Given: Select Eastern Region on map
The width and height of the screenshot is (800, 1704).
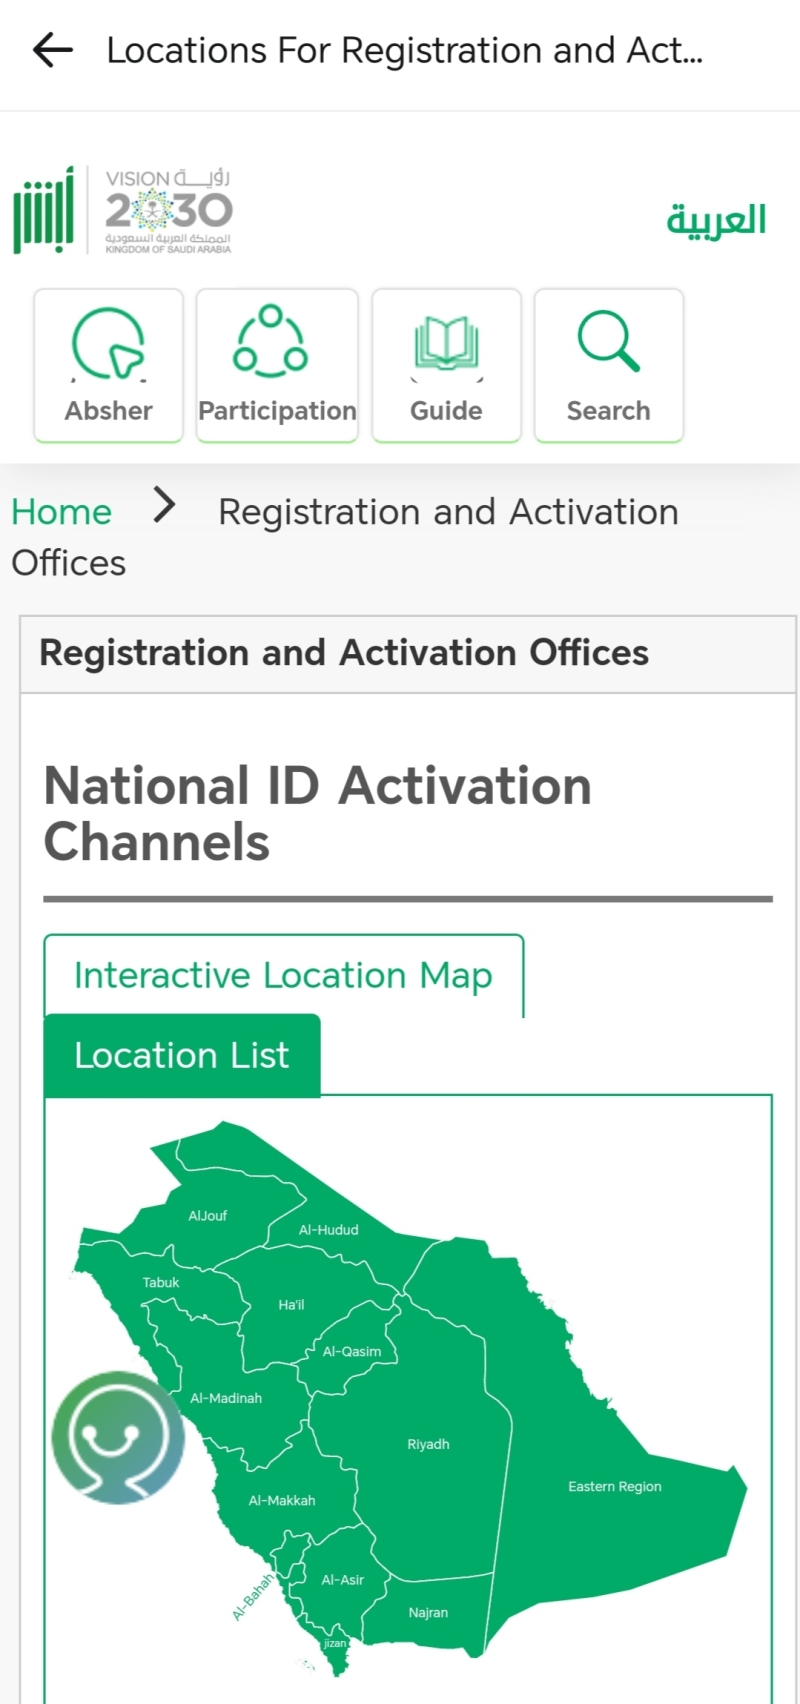Looking at the screenshot, I should (x=615, y=1486).
